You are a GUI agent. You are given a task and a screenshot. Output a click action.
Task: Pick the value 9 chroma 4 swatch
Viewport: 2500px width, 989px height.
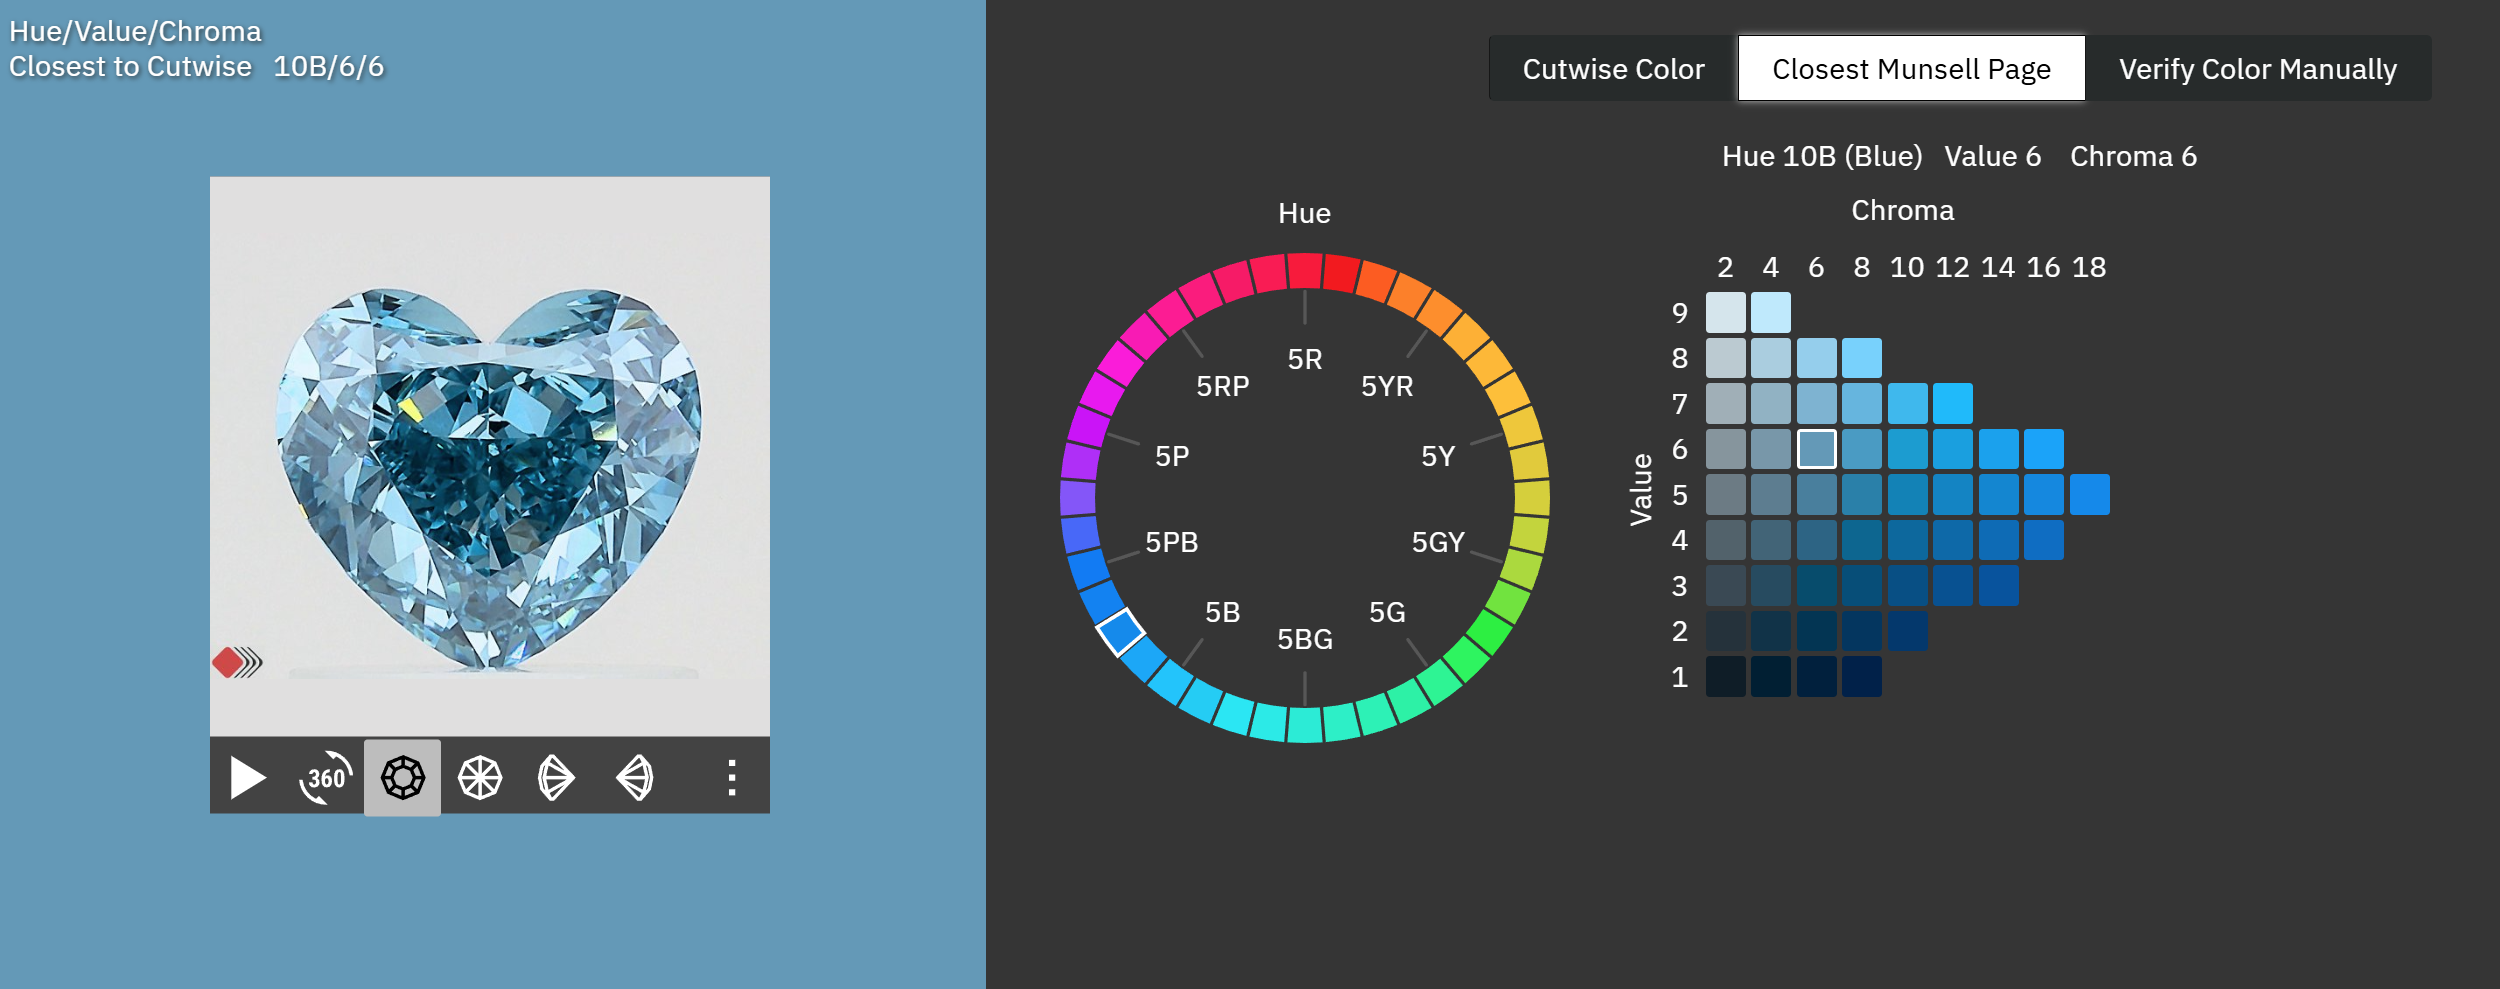(x=1770, y=313)
